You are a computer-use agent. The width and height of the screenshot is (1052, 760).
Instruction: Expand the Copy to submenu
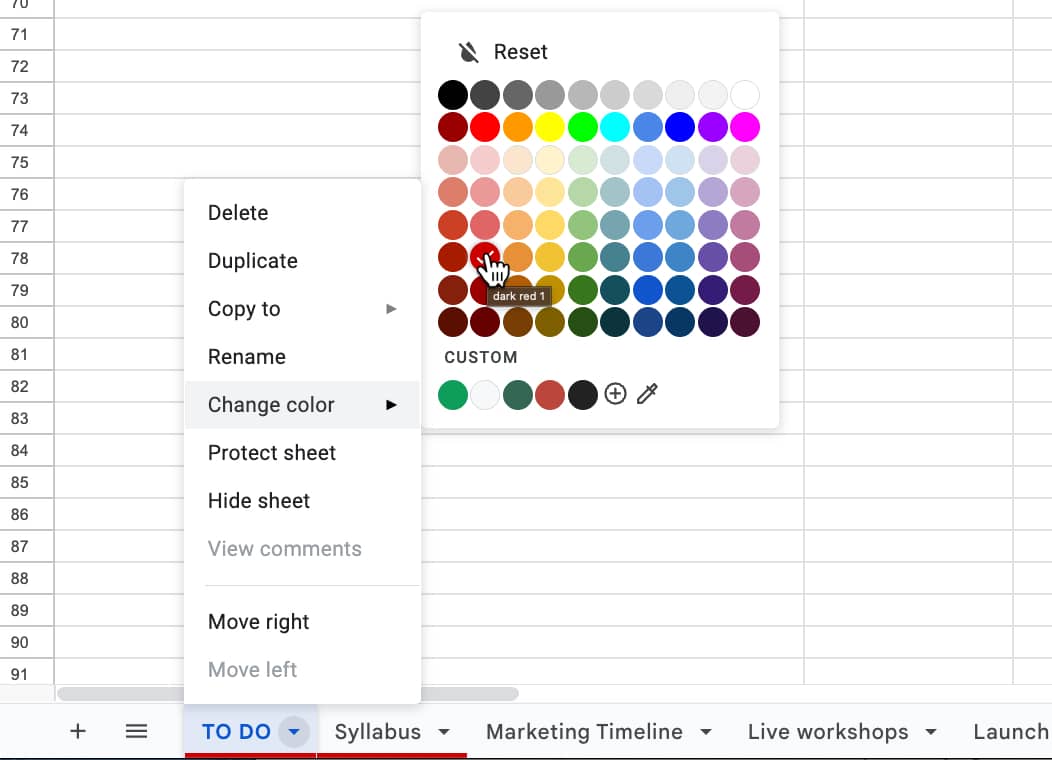coord(391,309)
